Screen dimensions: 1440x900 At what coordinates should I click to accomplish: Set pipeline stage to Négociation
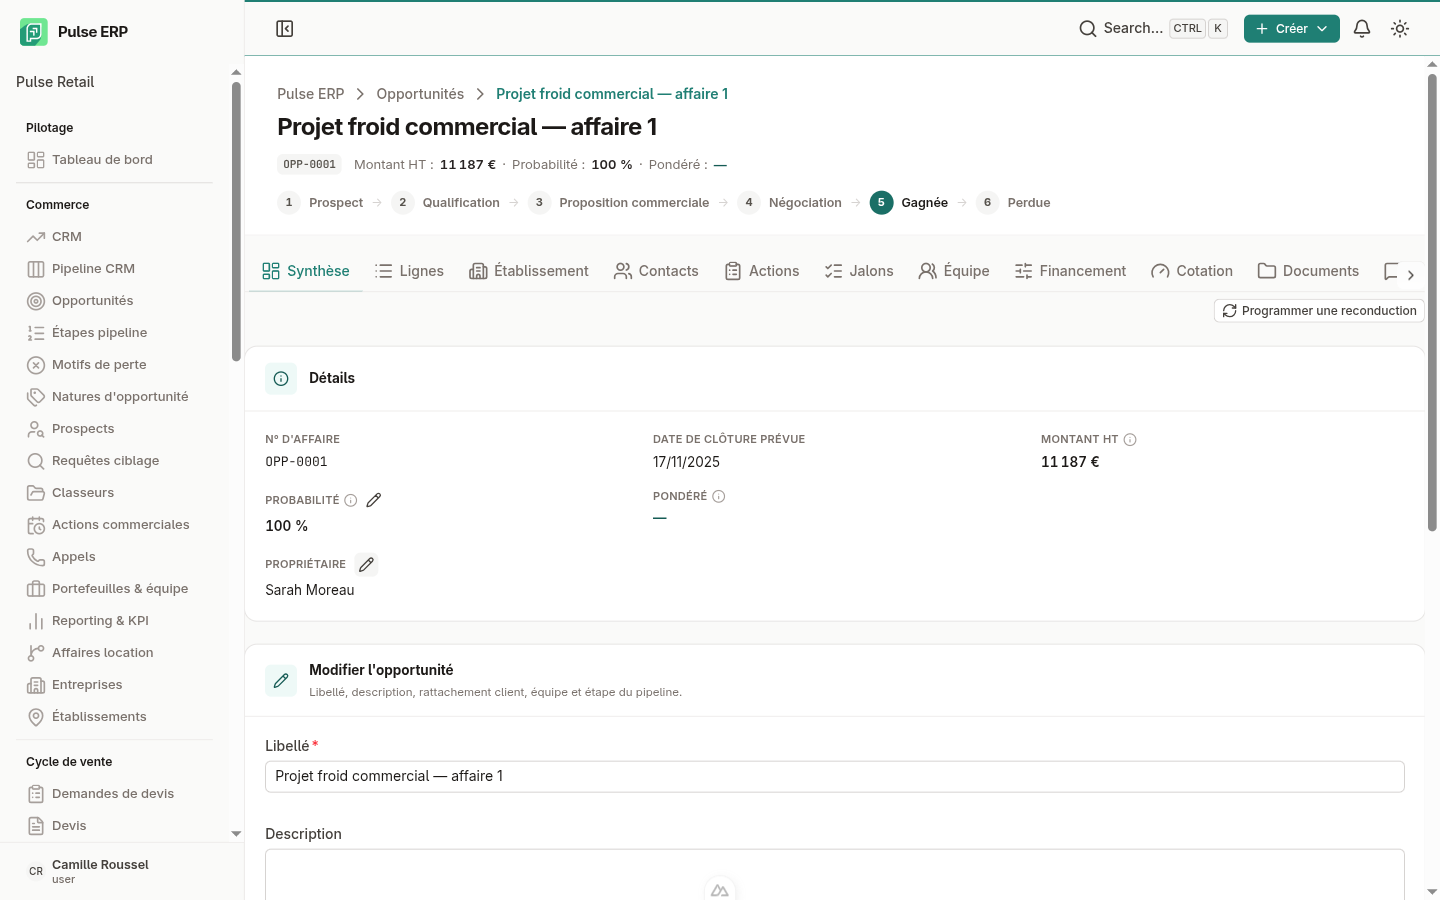coord(790,203)
